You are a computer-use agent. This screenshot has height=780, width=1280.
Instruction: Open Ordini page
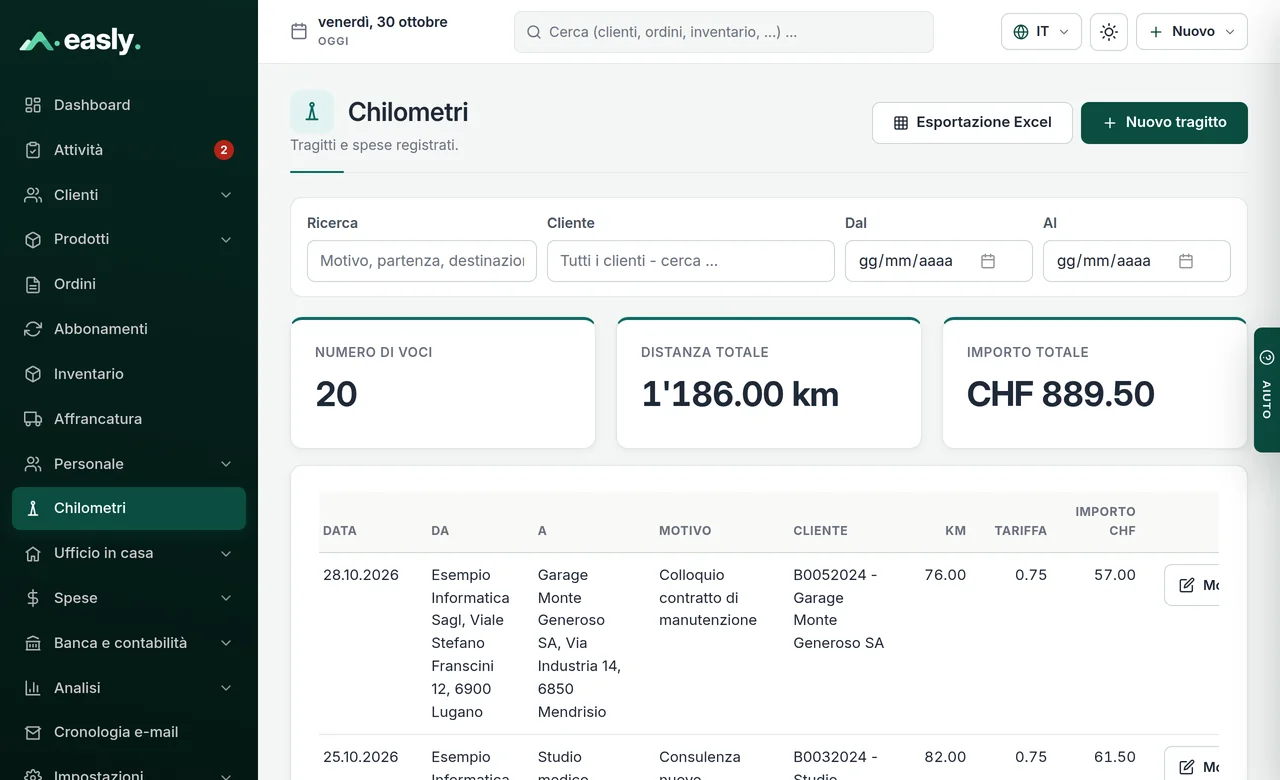128,284
